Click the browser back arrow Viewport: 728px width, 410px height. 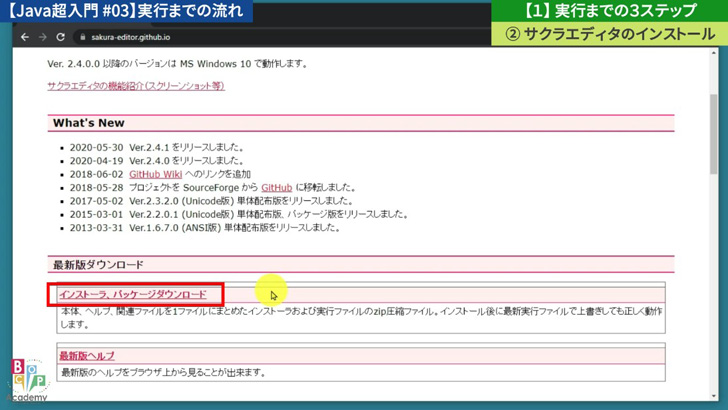point(25,37)
